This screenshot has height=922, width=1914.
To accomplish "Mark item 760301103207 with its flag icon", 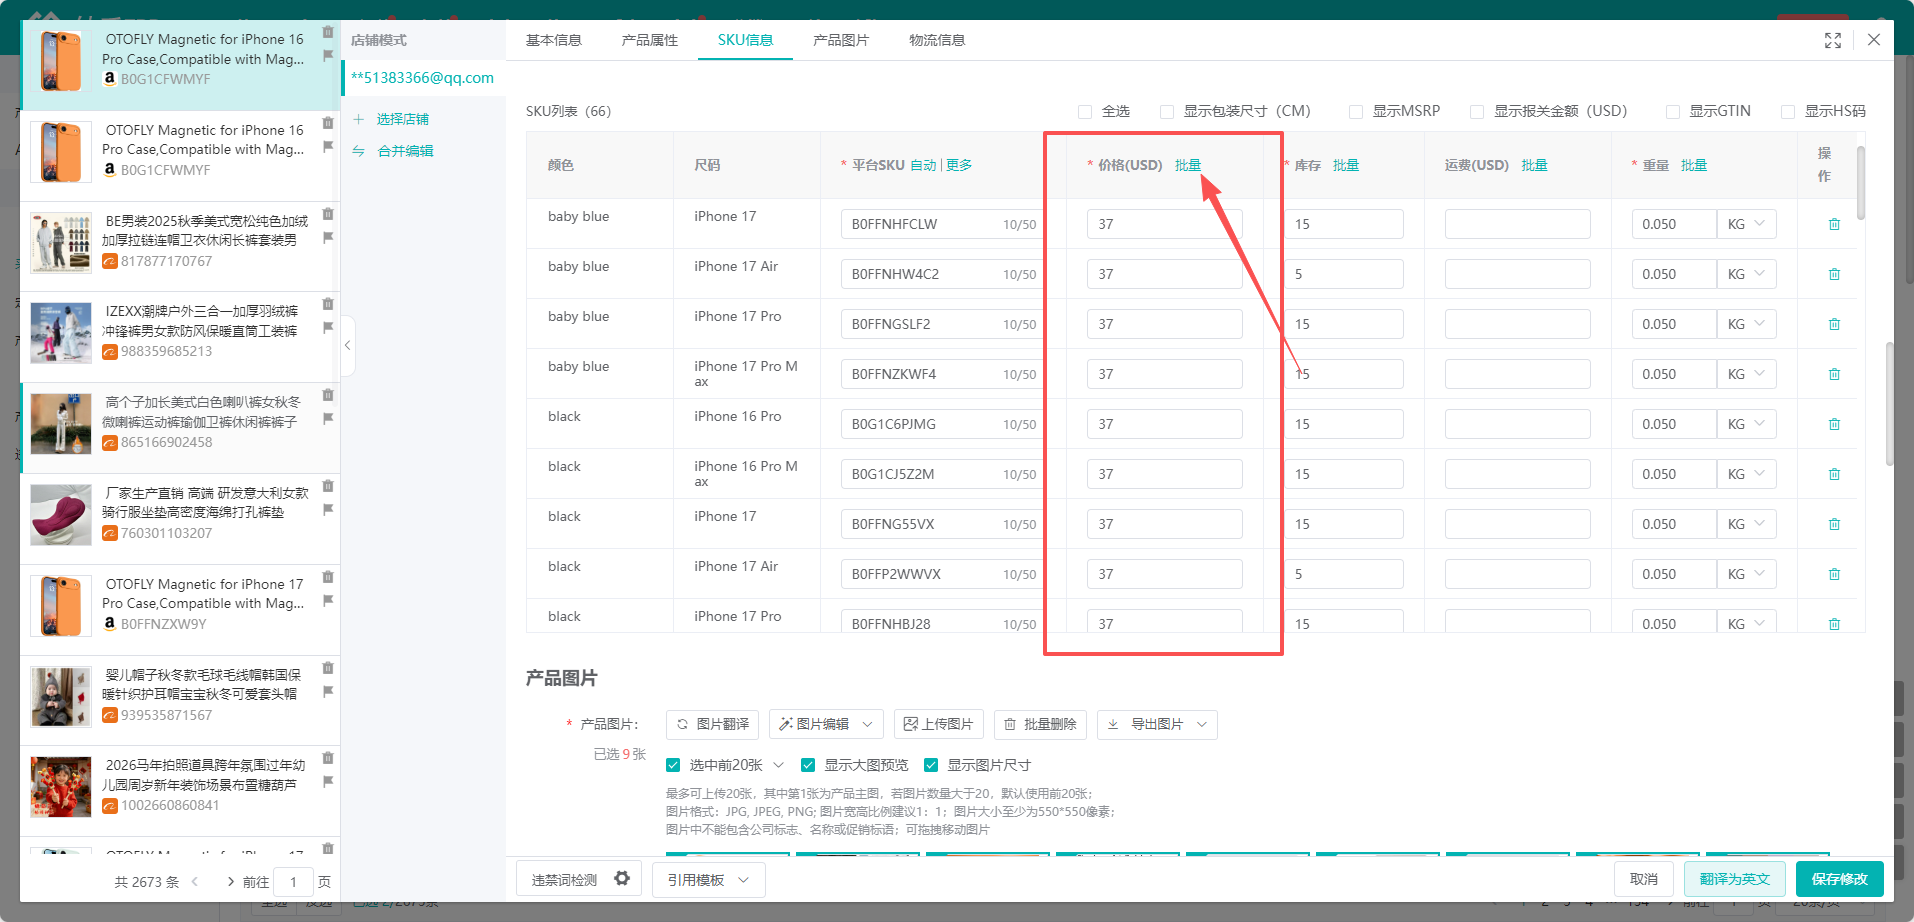I will (328, 510).
